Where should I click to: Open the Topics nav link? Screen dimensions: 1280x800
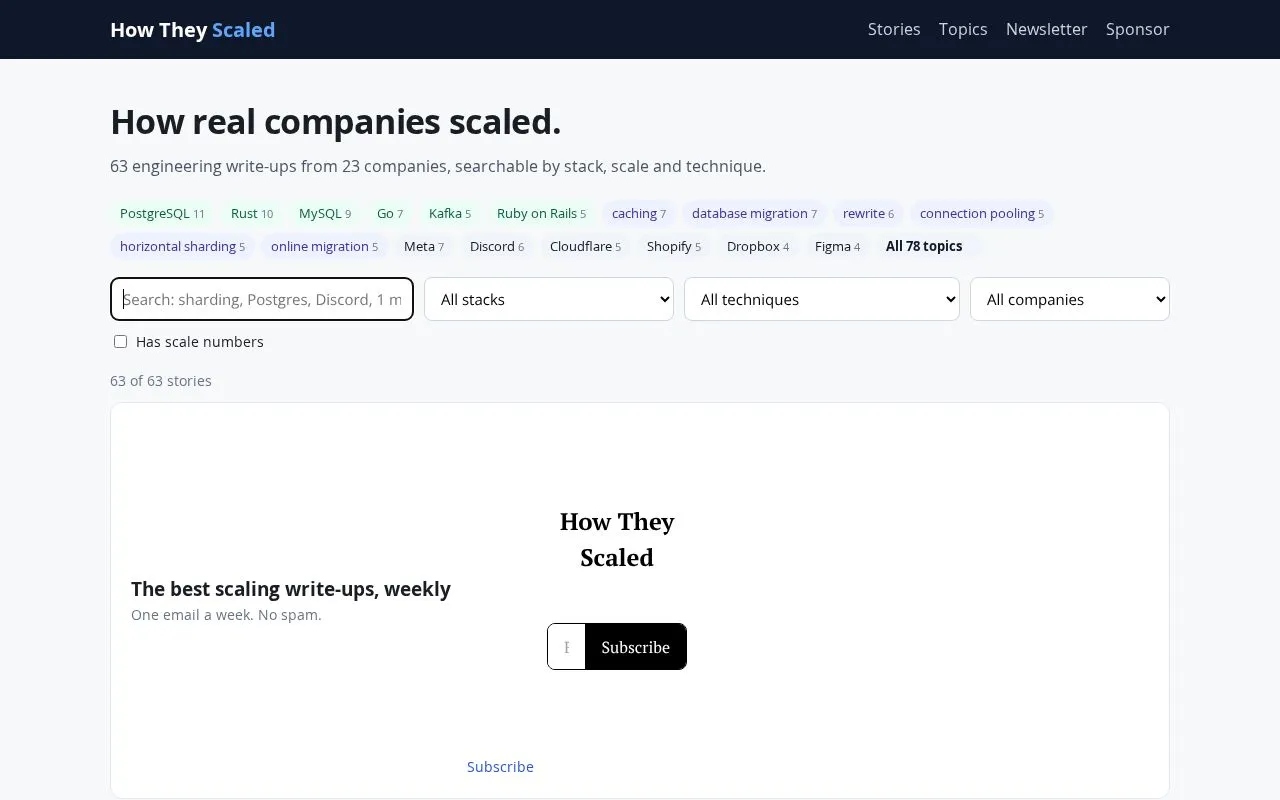(x=963, y=29)
